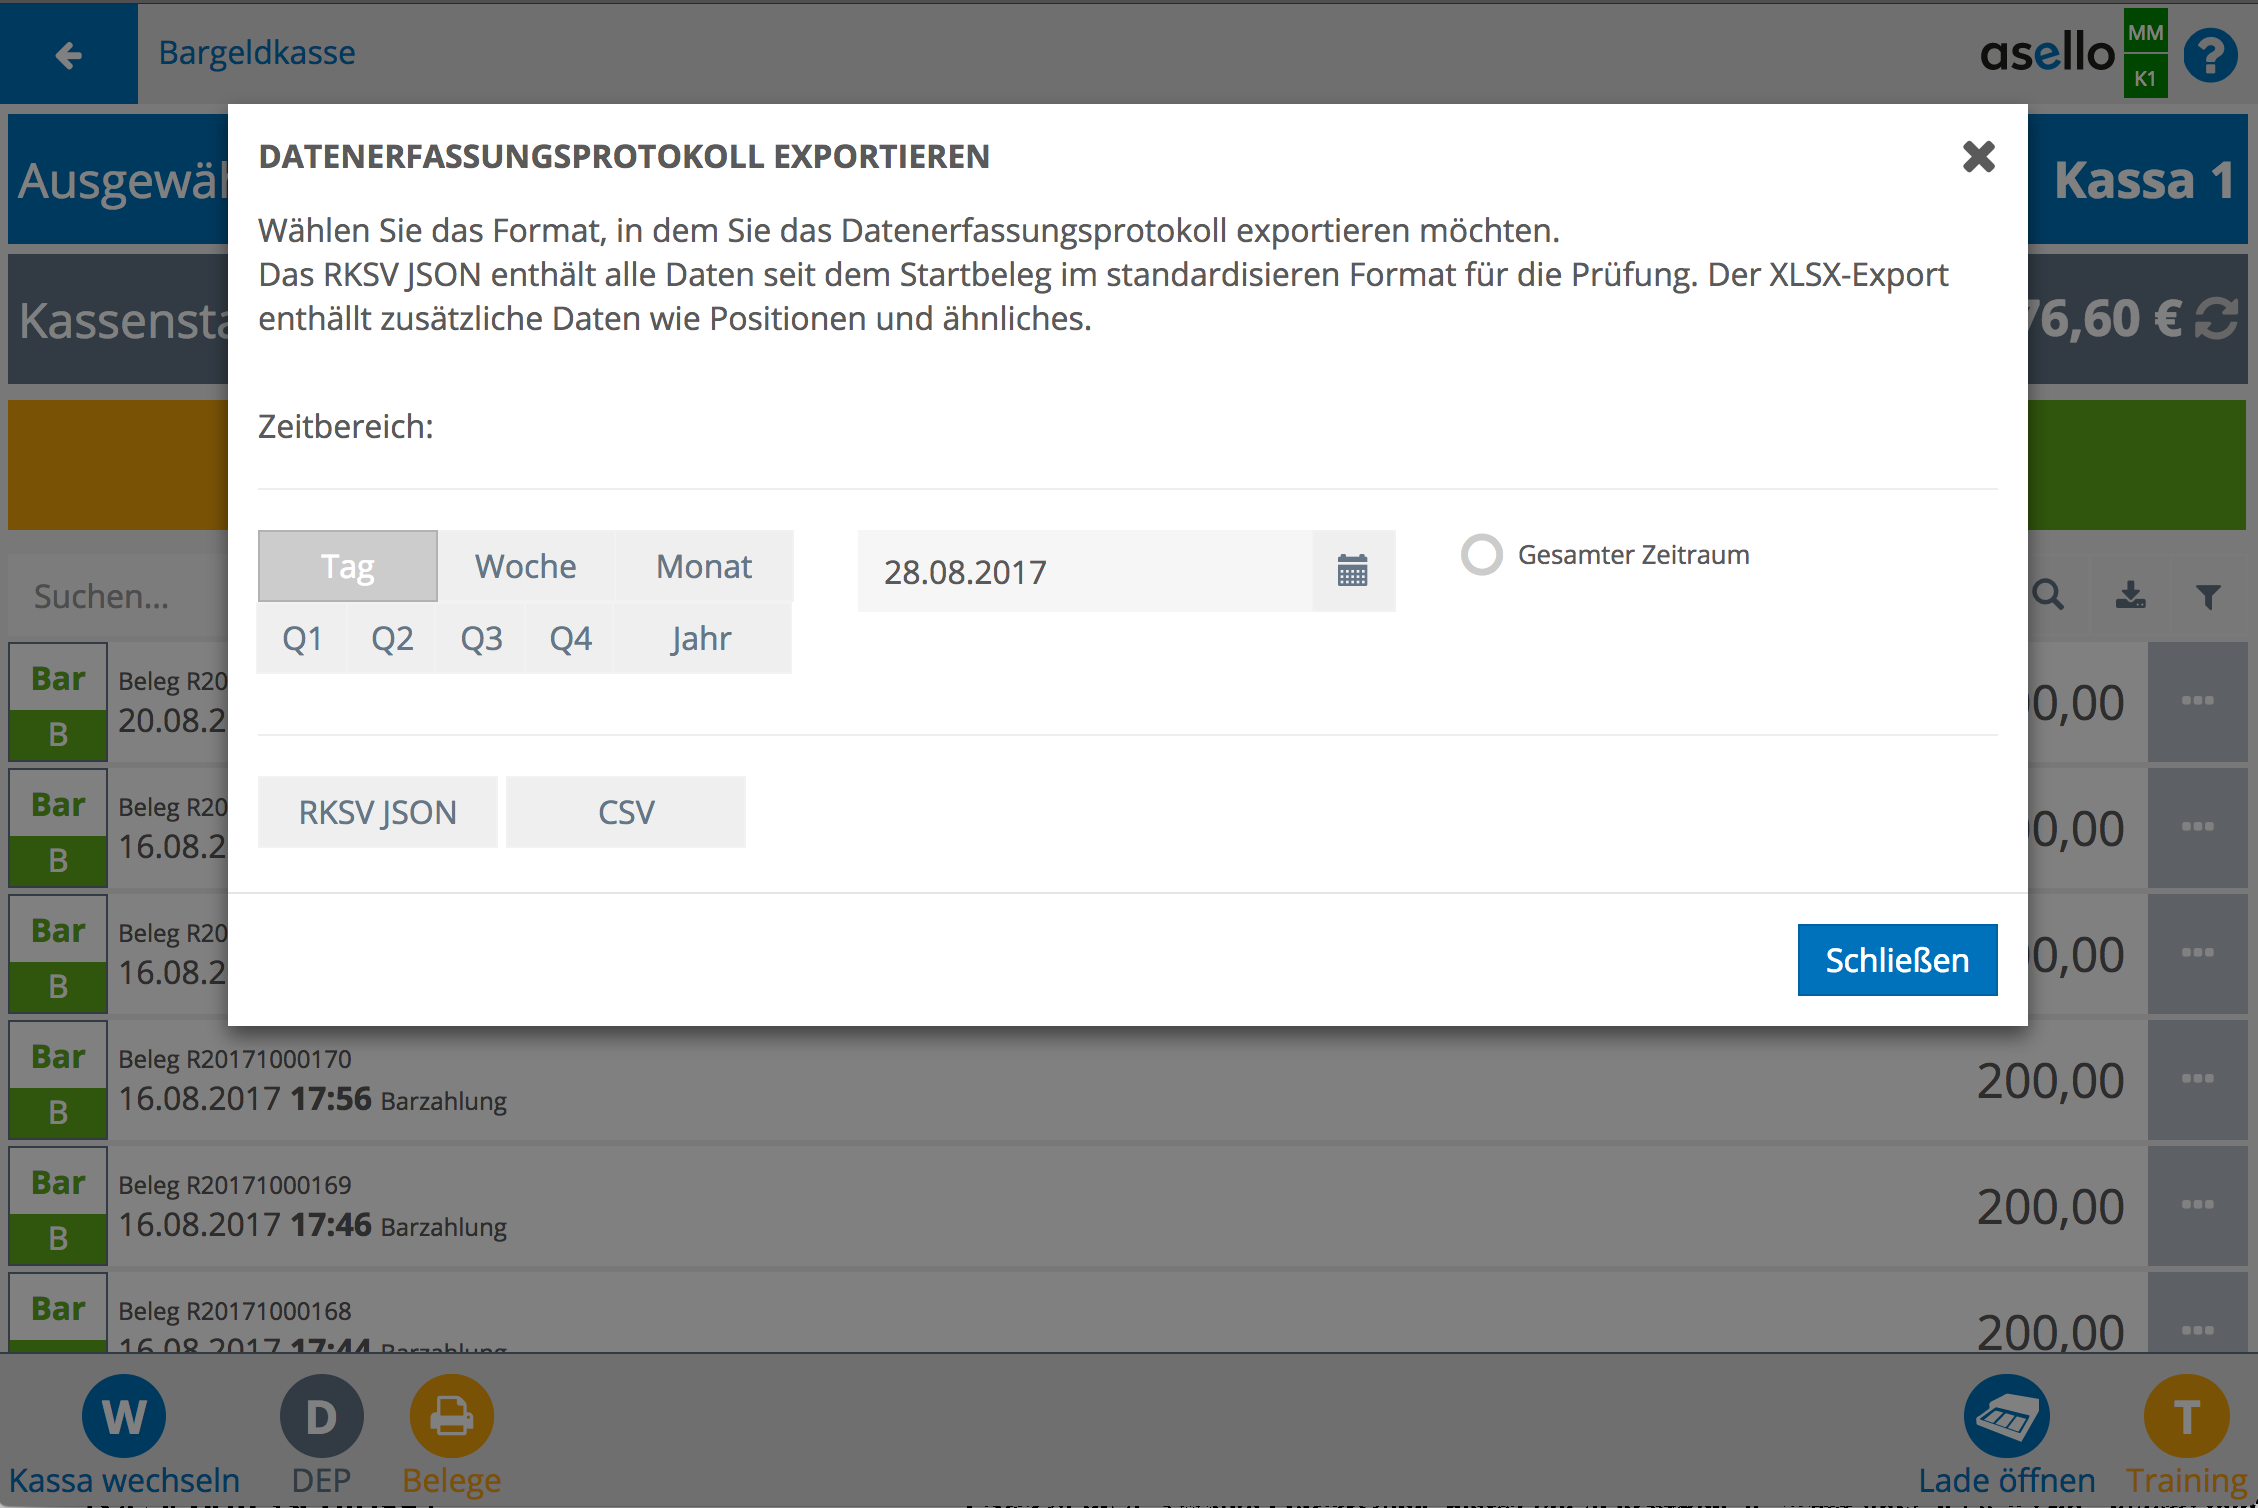2258x1508 pixels.
Task: Close the export dialog with the X
Action: (x=1978, y=157)
